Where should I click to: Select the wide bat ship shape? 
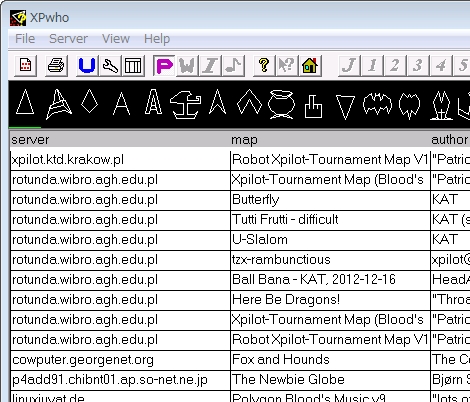coord(377,104)
